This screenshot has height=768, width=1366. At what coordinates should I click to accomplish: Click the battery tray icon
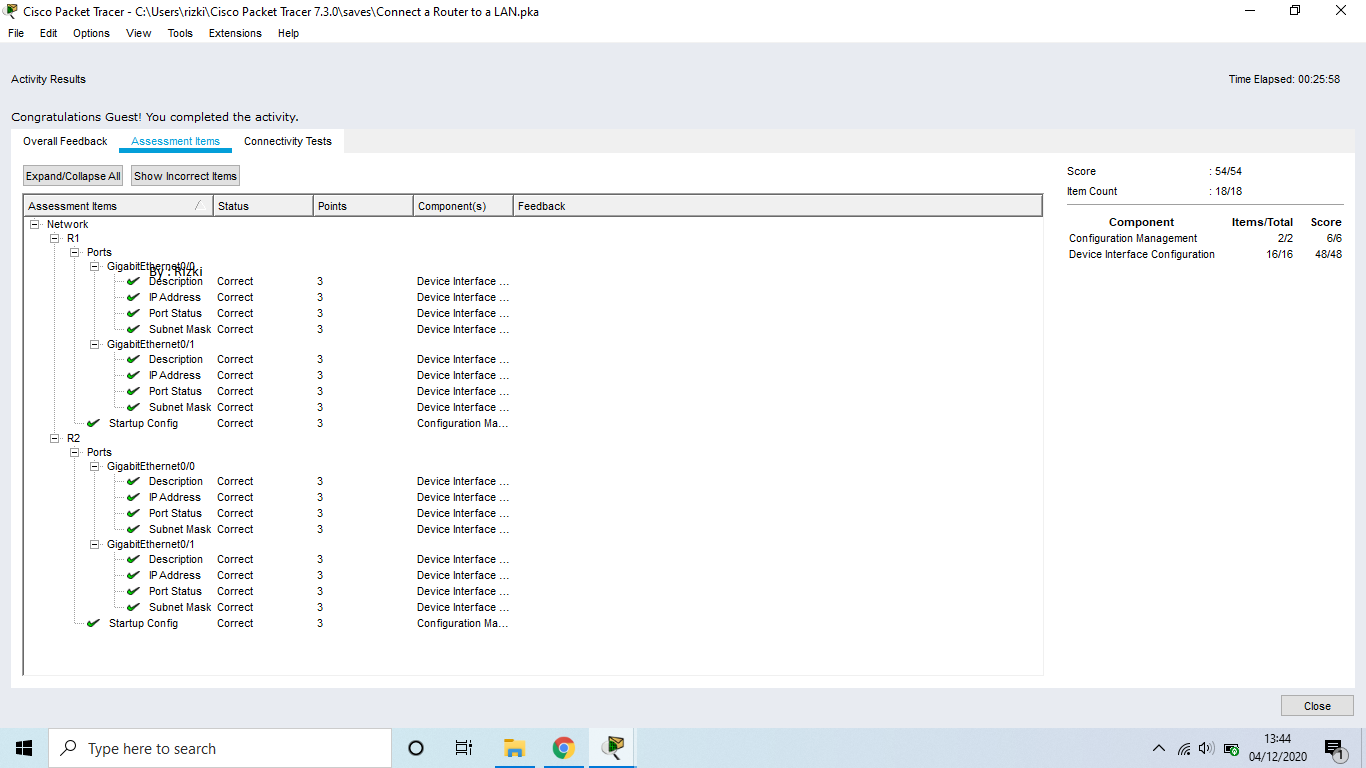[x=1232, y=748]
